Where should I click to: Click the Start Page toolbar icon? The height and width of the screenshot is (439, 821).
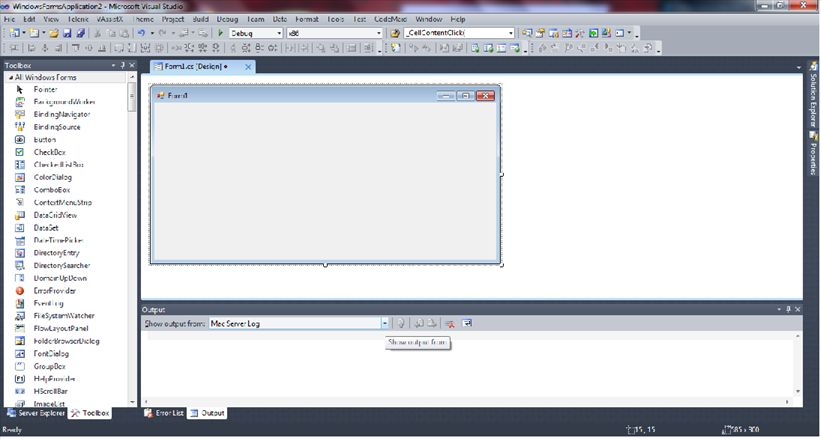pyautogui.click(x=593, y=33)
